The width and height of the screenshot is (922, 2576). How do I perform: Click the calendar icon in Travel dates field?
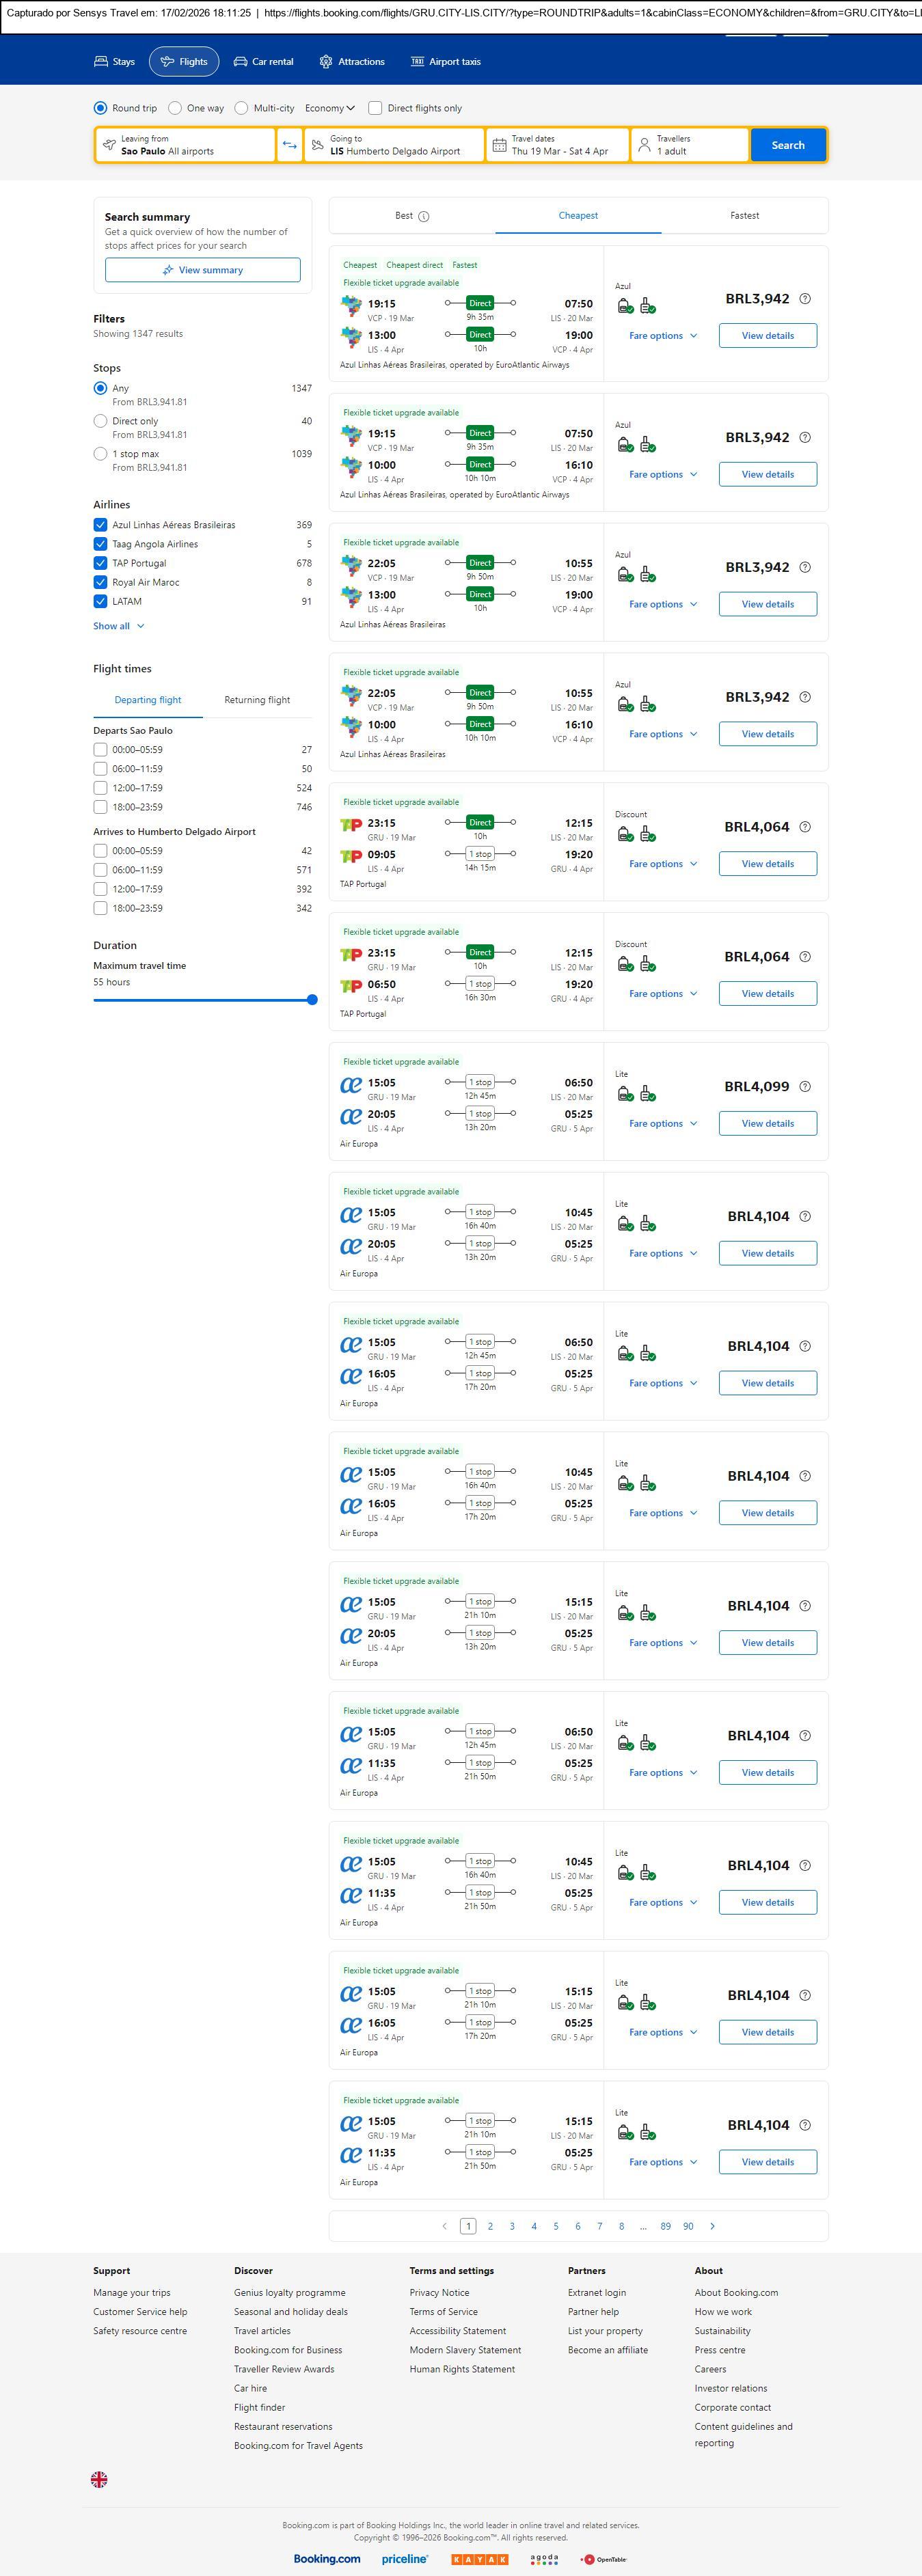(x=500, y=145)
